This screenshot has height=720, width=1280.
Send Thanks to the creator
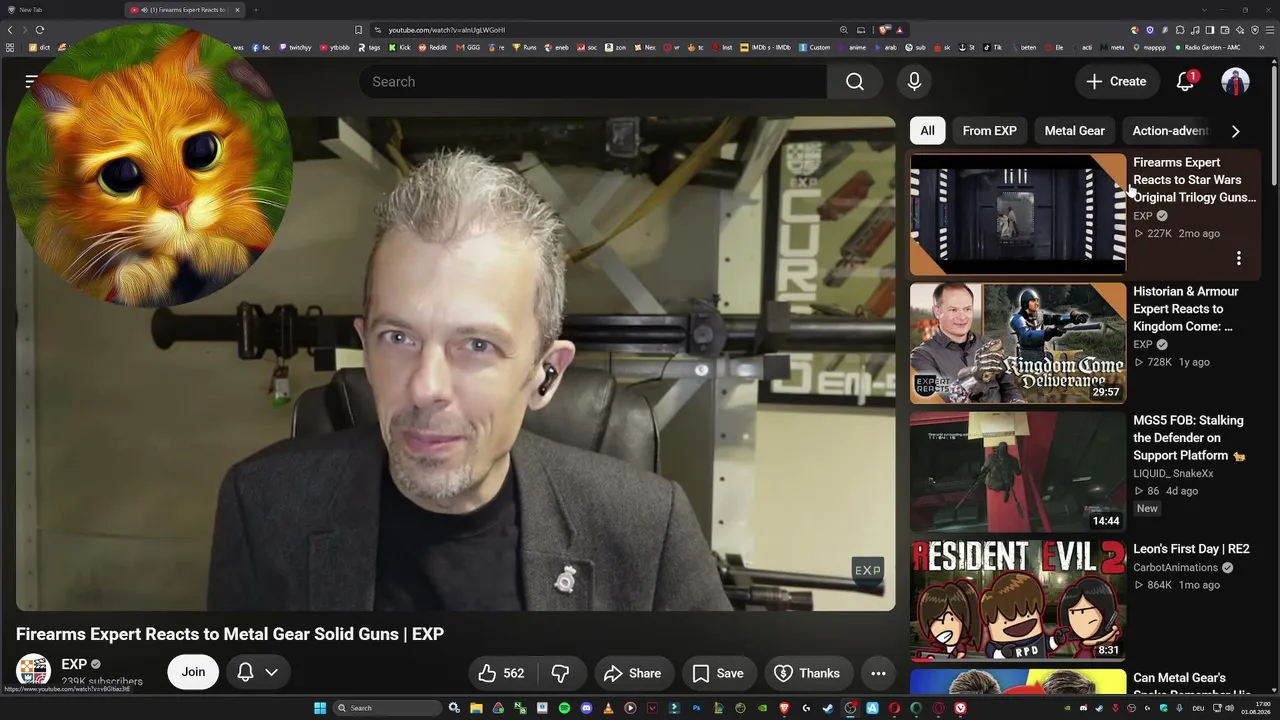807,673
